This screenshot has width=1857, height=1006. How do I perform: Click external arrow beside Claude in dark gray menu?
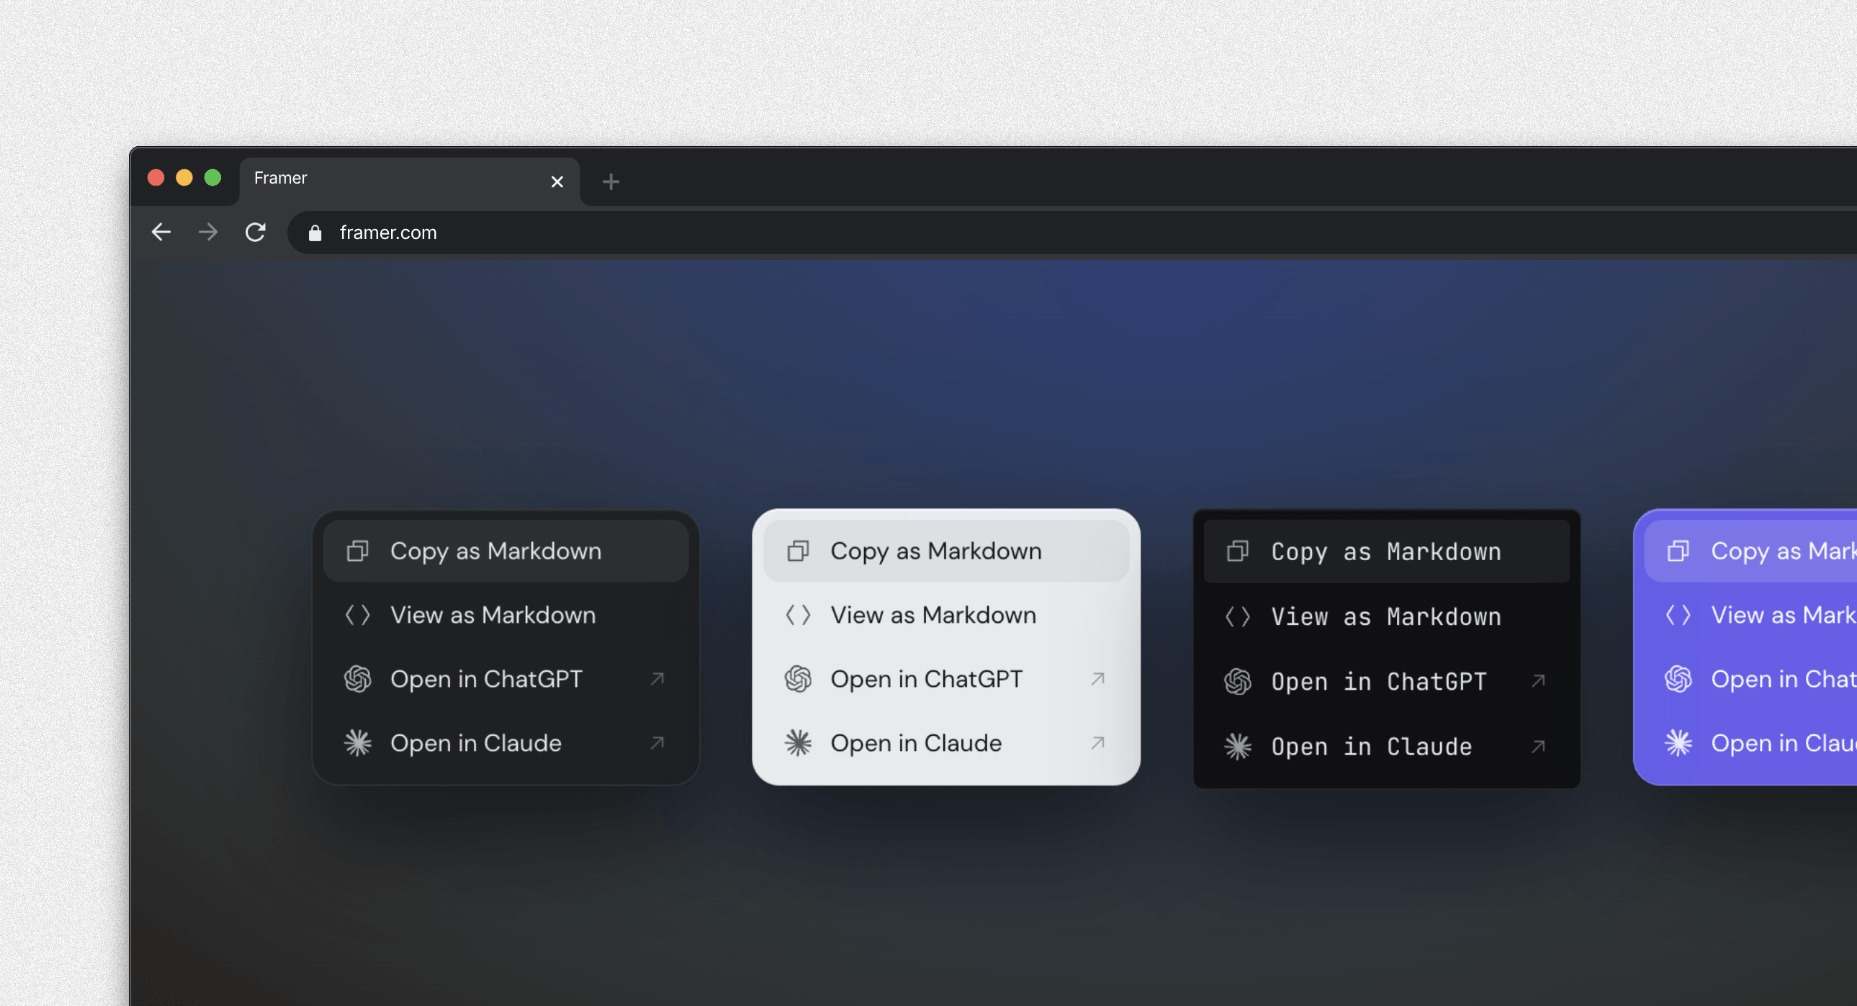[657, 743]
